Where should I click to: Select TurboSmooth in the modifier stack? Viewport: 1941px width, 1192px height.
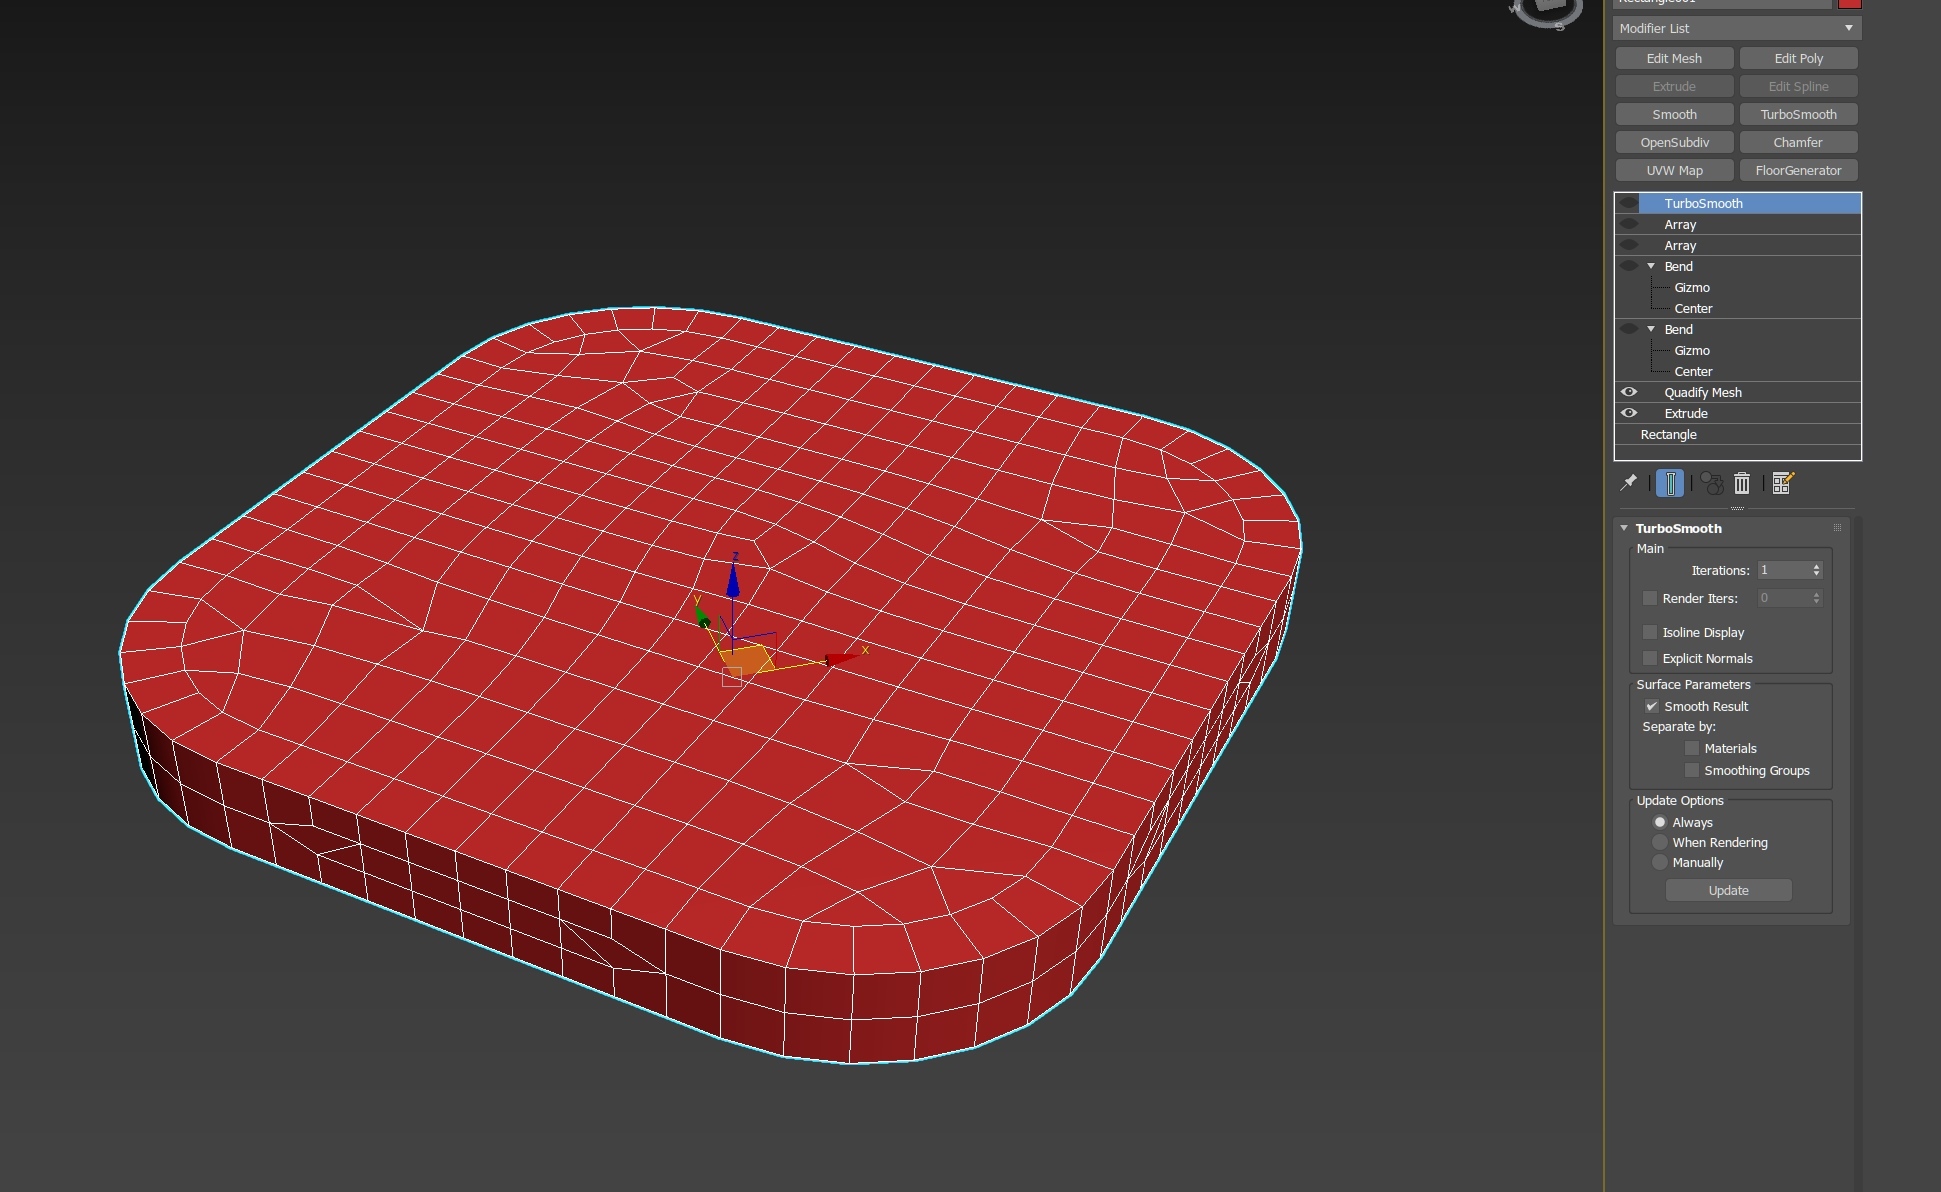point(1738,203)
